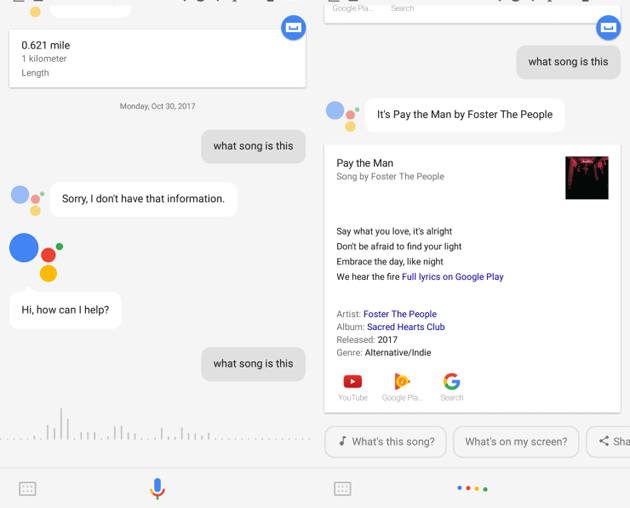
Task: Tap the 0.621 mile conversion card
Action: pos(157,58)
